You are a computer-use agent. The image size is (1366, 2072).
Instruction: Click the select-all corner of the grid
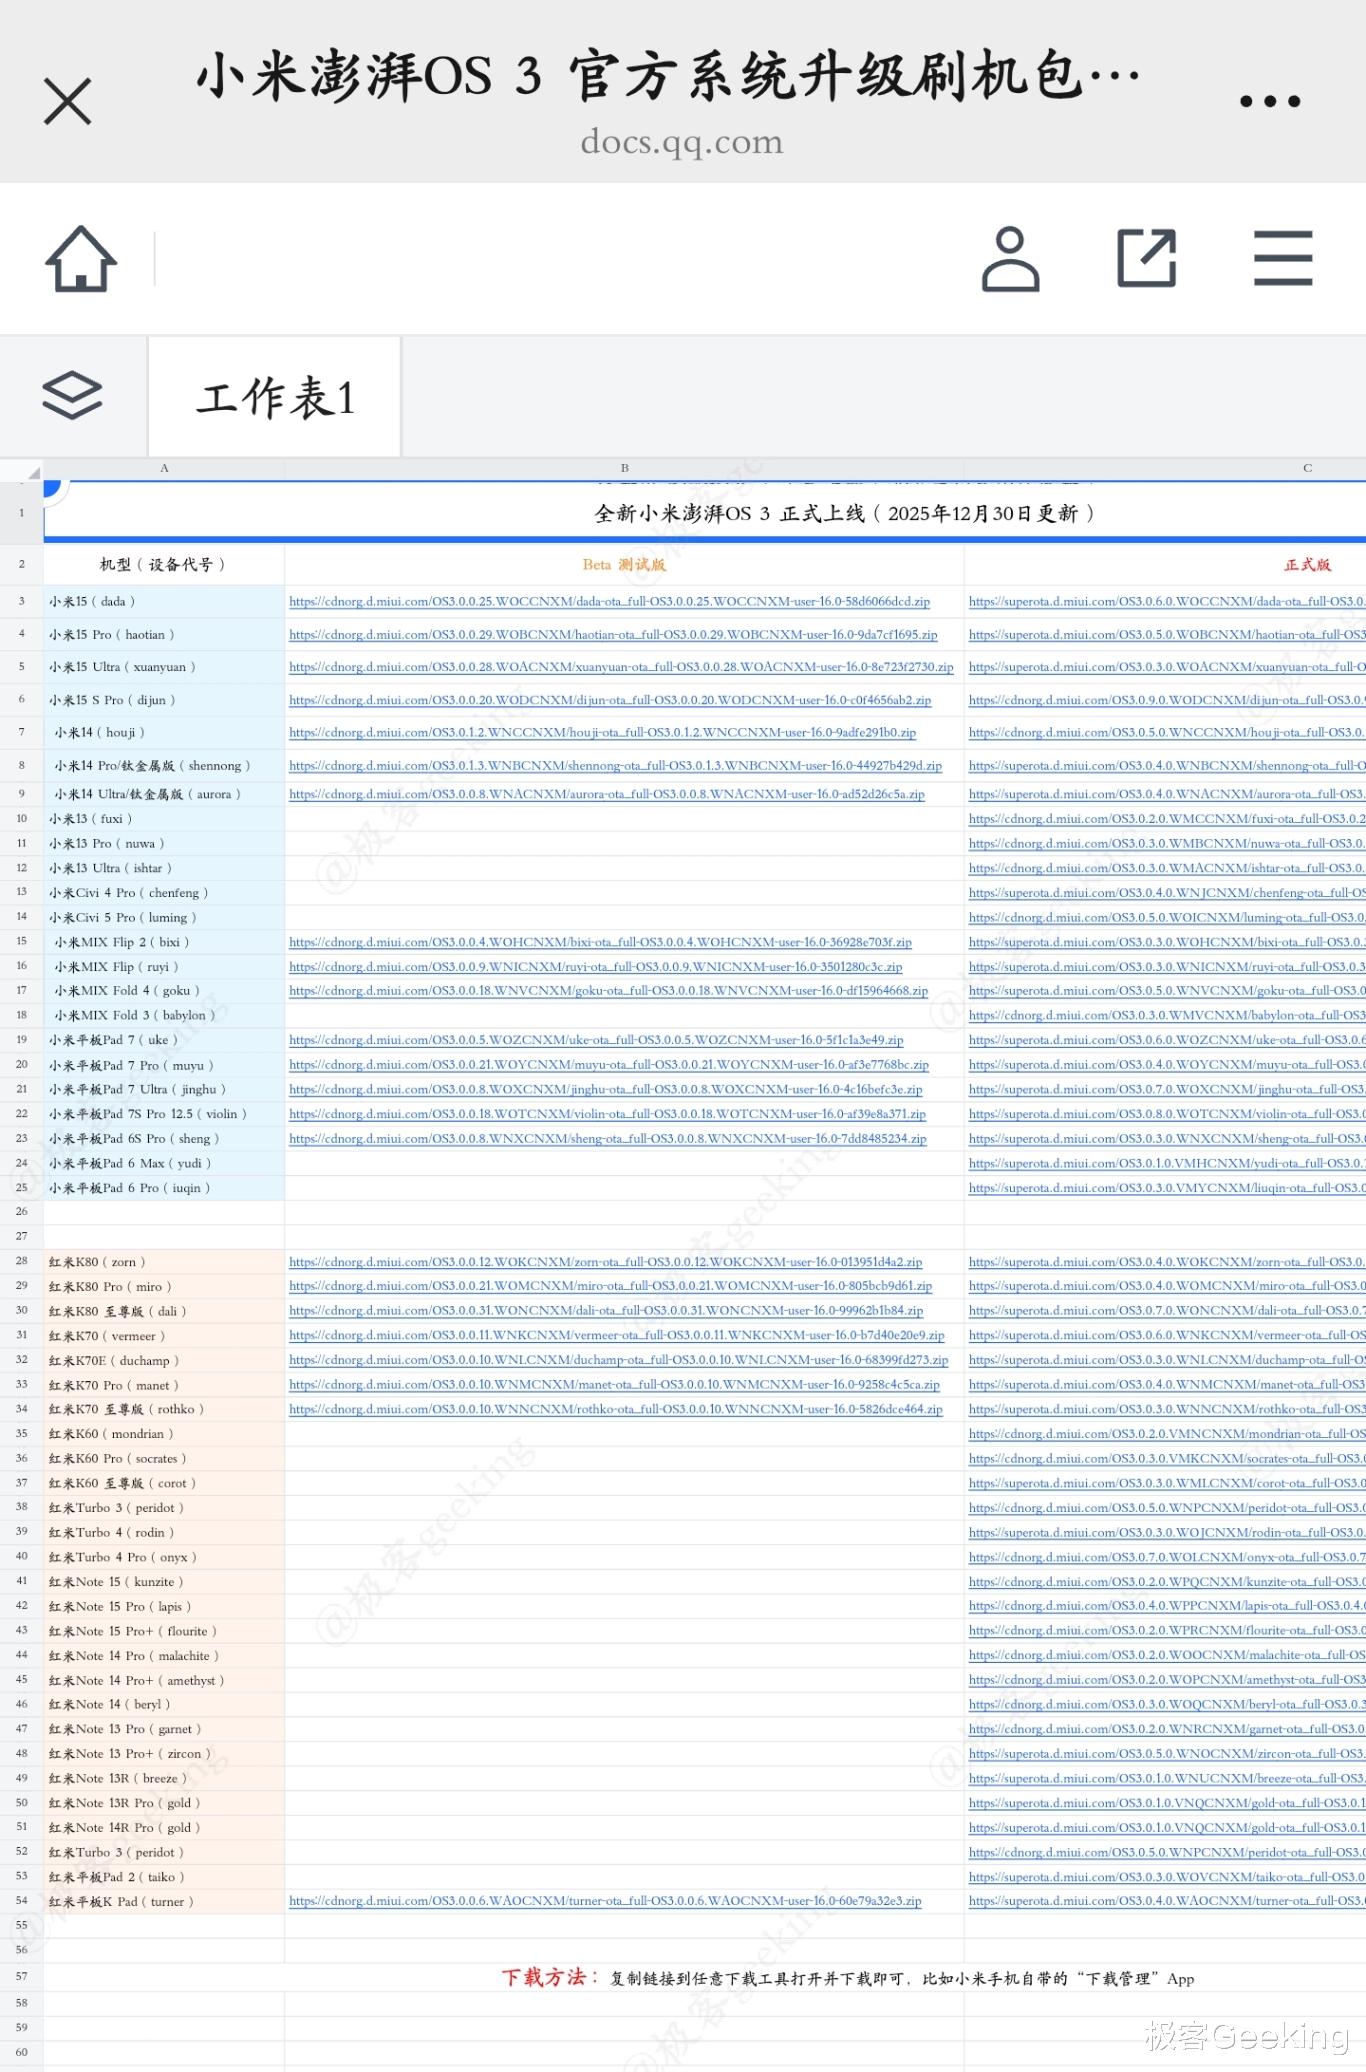point(22,469)
